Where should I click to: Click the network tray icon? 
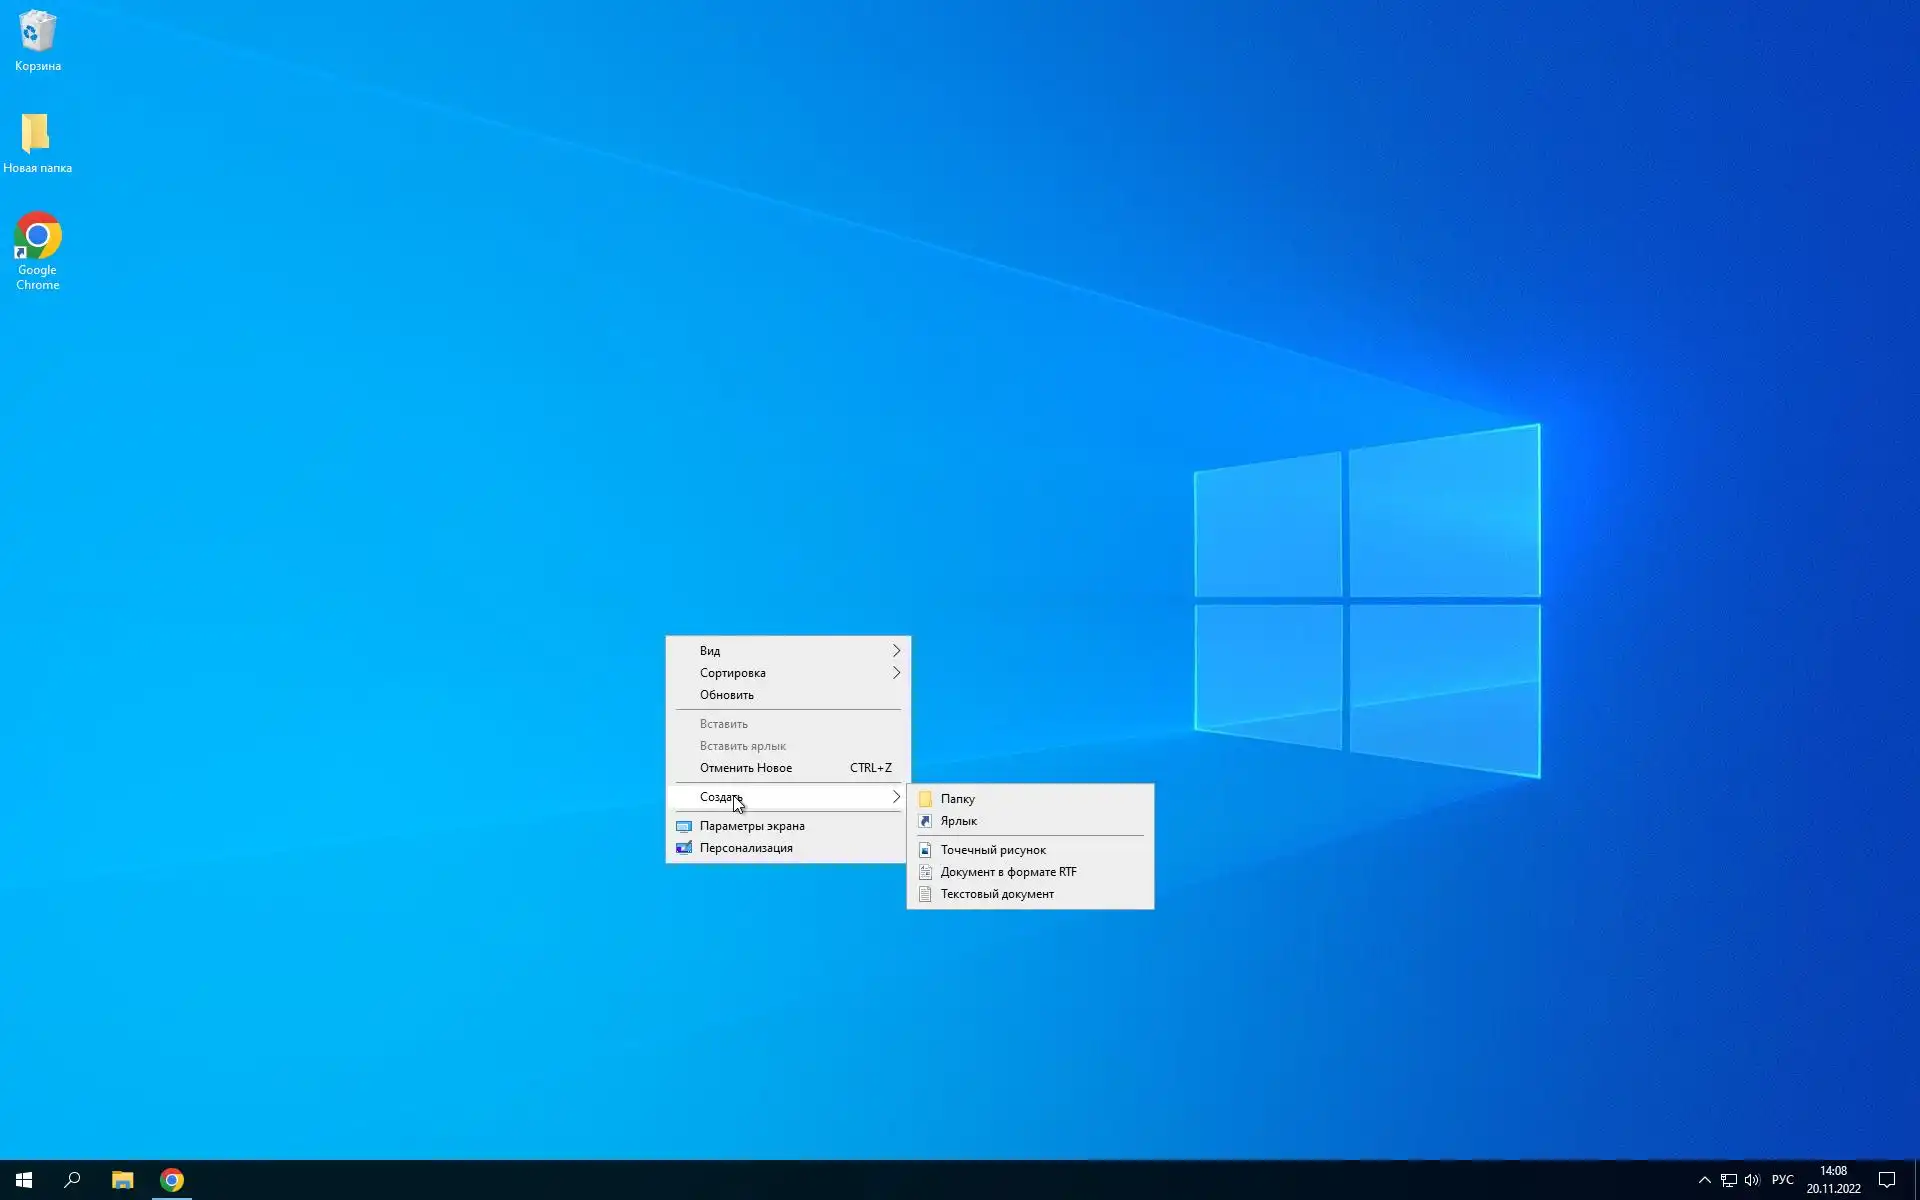point(1728,1180)
